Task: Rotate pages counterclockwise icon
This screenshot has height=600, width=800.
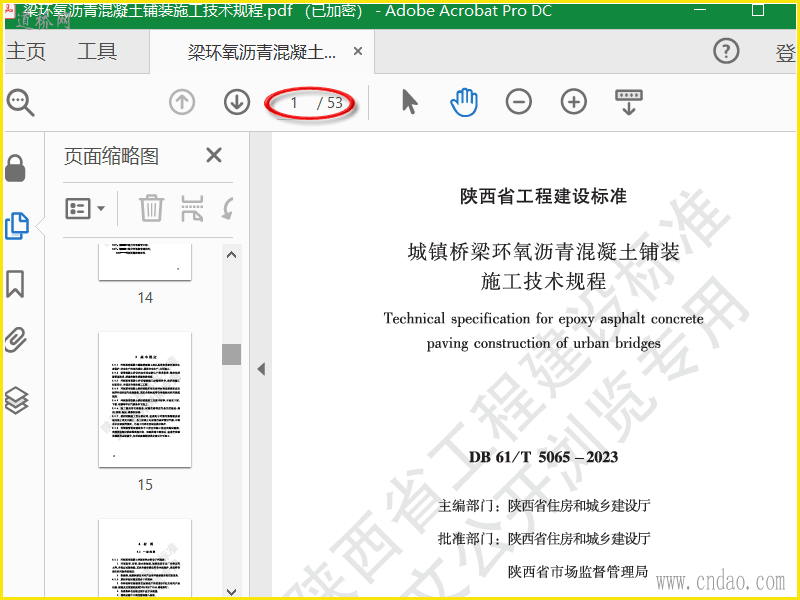Action: point(228,208)
